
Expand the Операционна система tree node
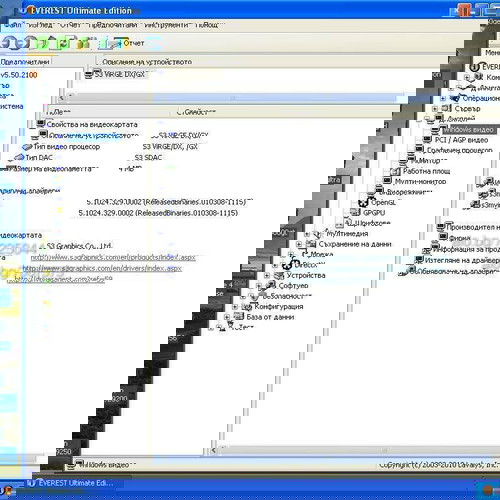(x=443, y=98)
